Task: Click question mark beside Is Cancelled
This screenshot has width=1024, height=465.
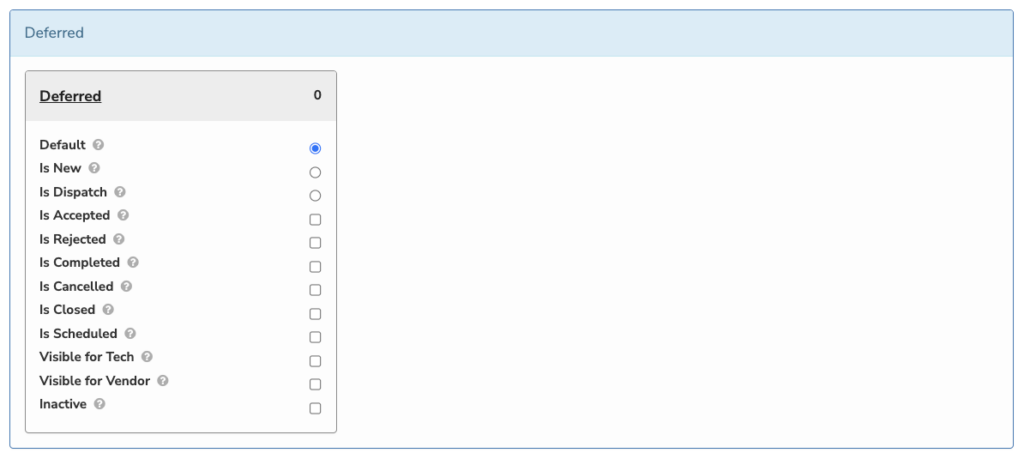Action: pyautogui.click(x=126, y=286)
